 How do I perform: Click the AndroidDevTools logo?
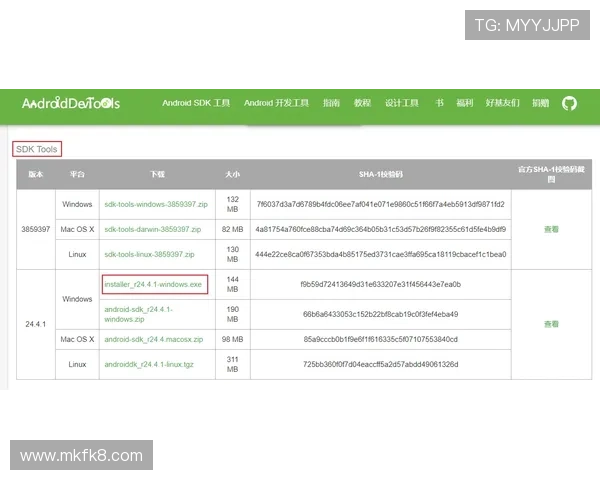click(x=71, y=103)
